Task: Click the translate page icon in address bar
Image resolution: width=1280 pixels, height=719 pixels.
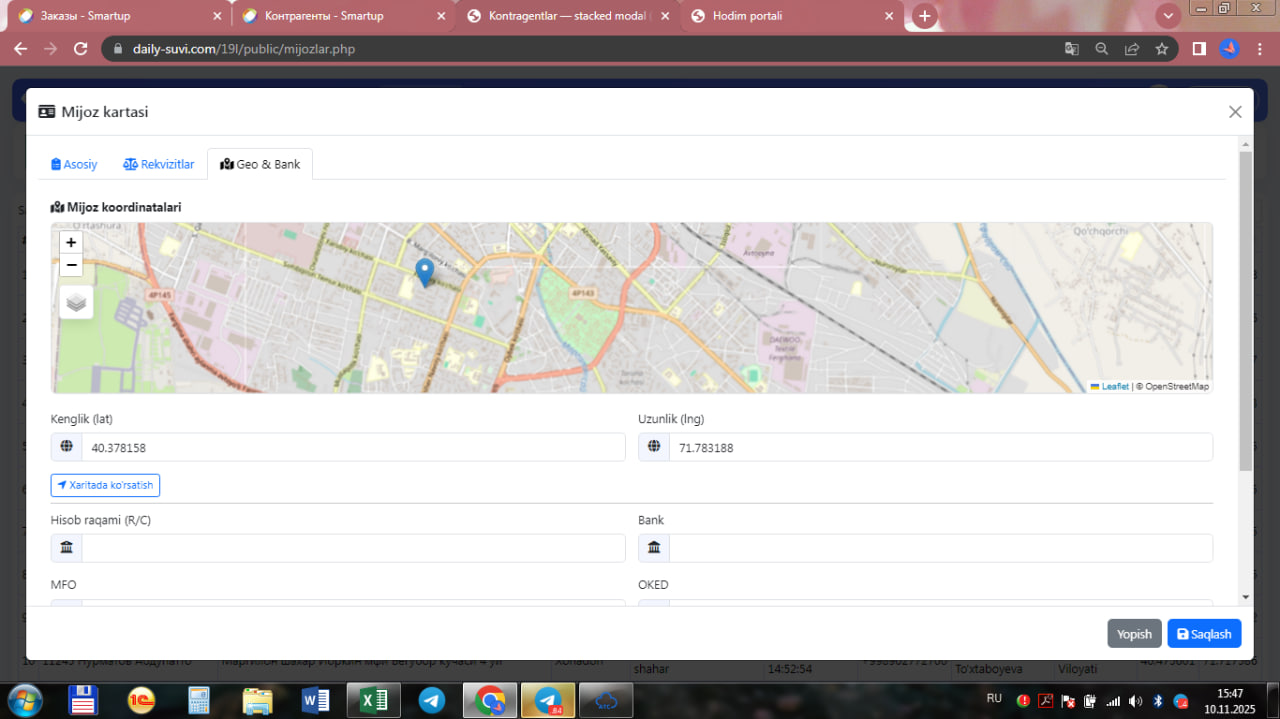Action: click(1071, 49)
